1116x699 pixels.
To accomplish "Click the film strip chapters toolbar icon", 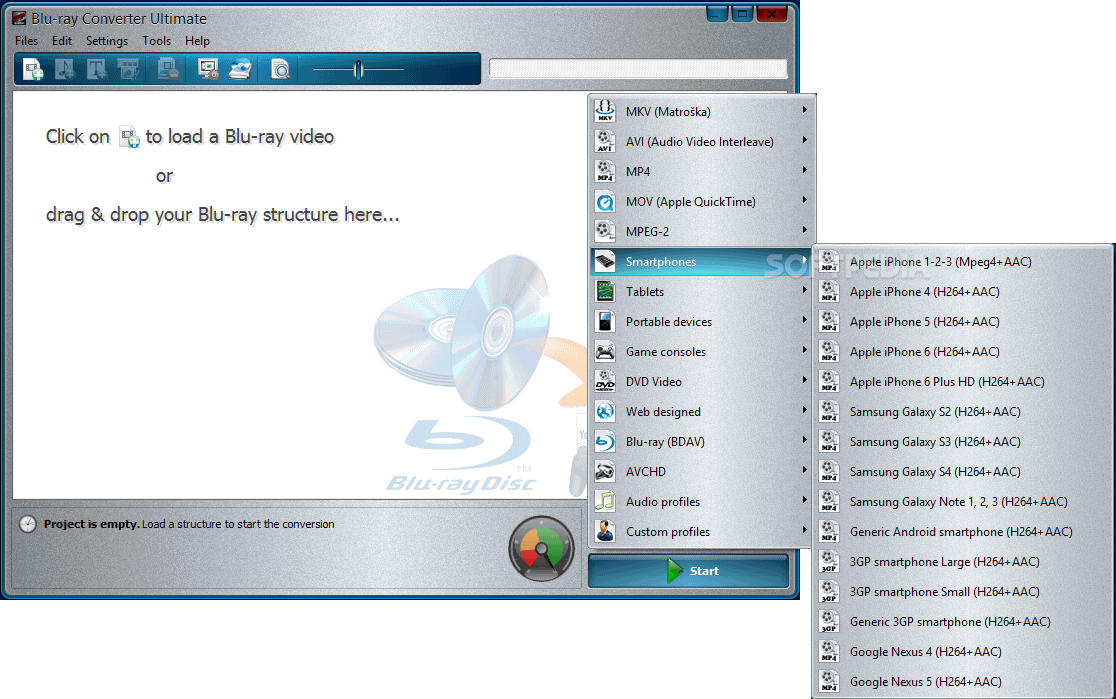I will tap(128, 69).
